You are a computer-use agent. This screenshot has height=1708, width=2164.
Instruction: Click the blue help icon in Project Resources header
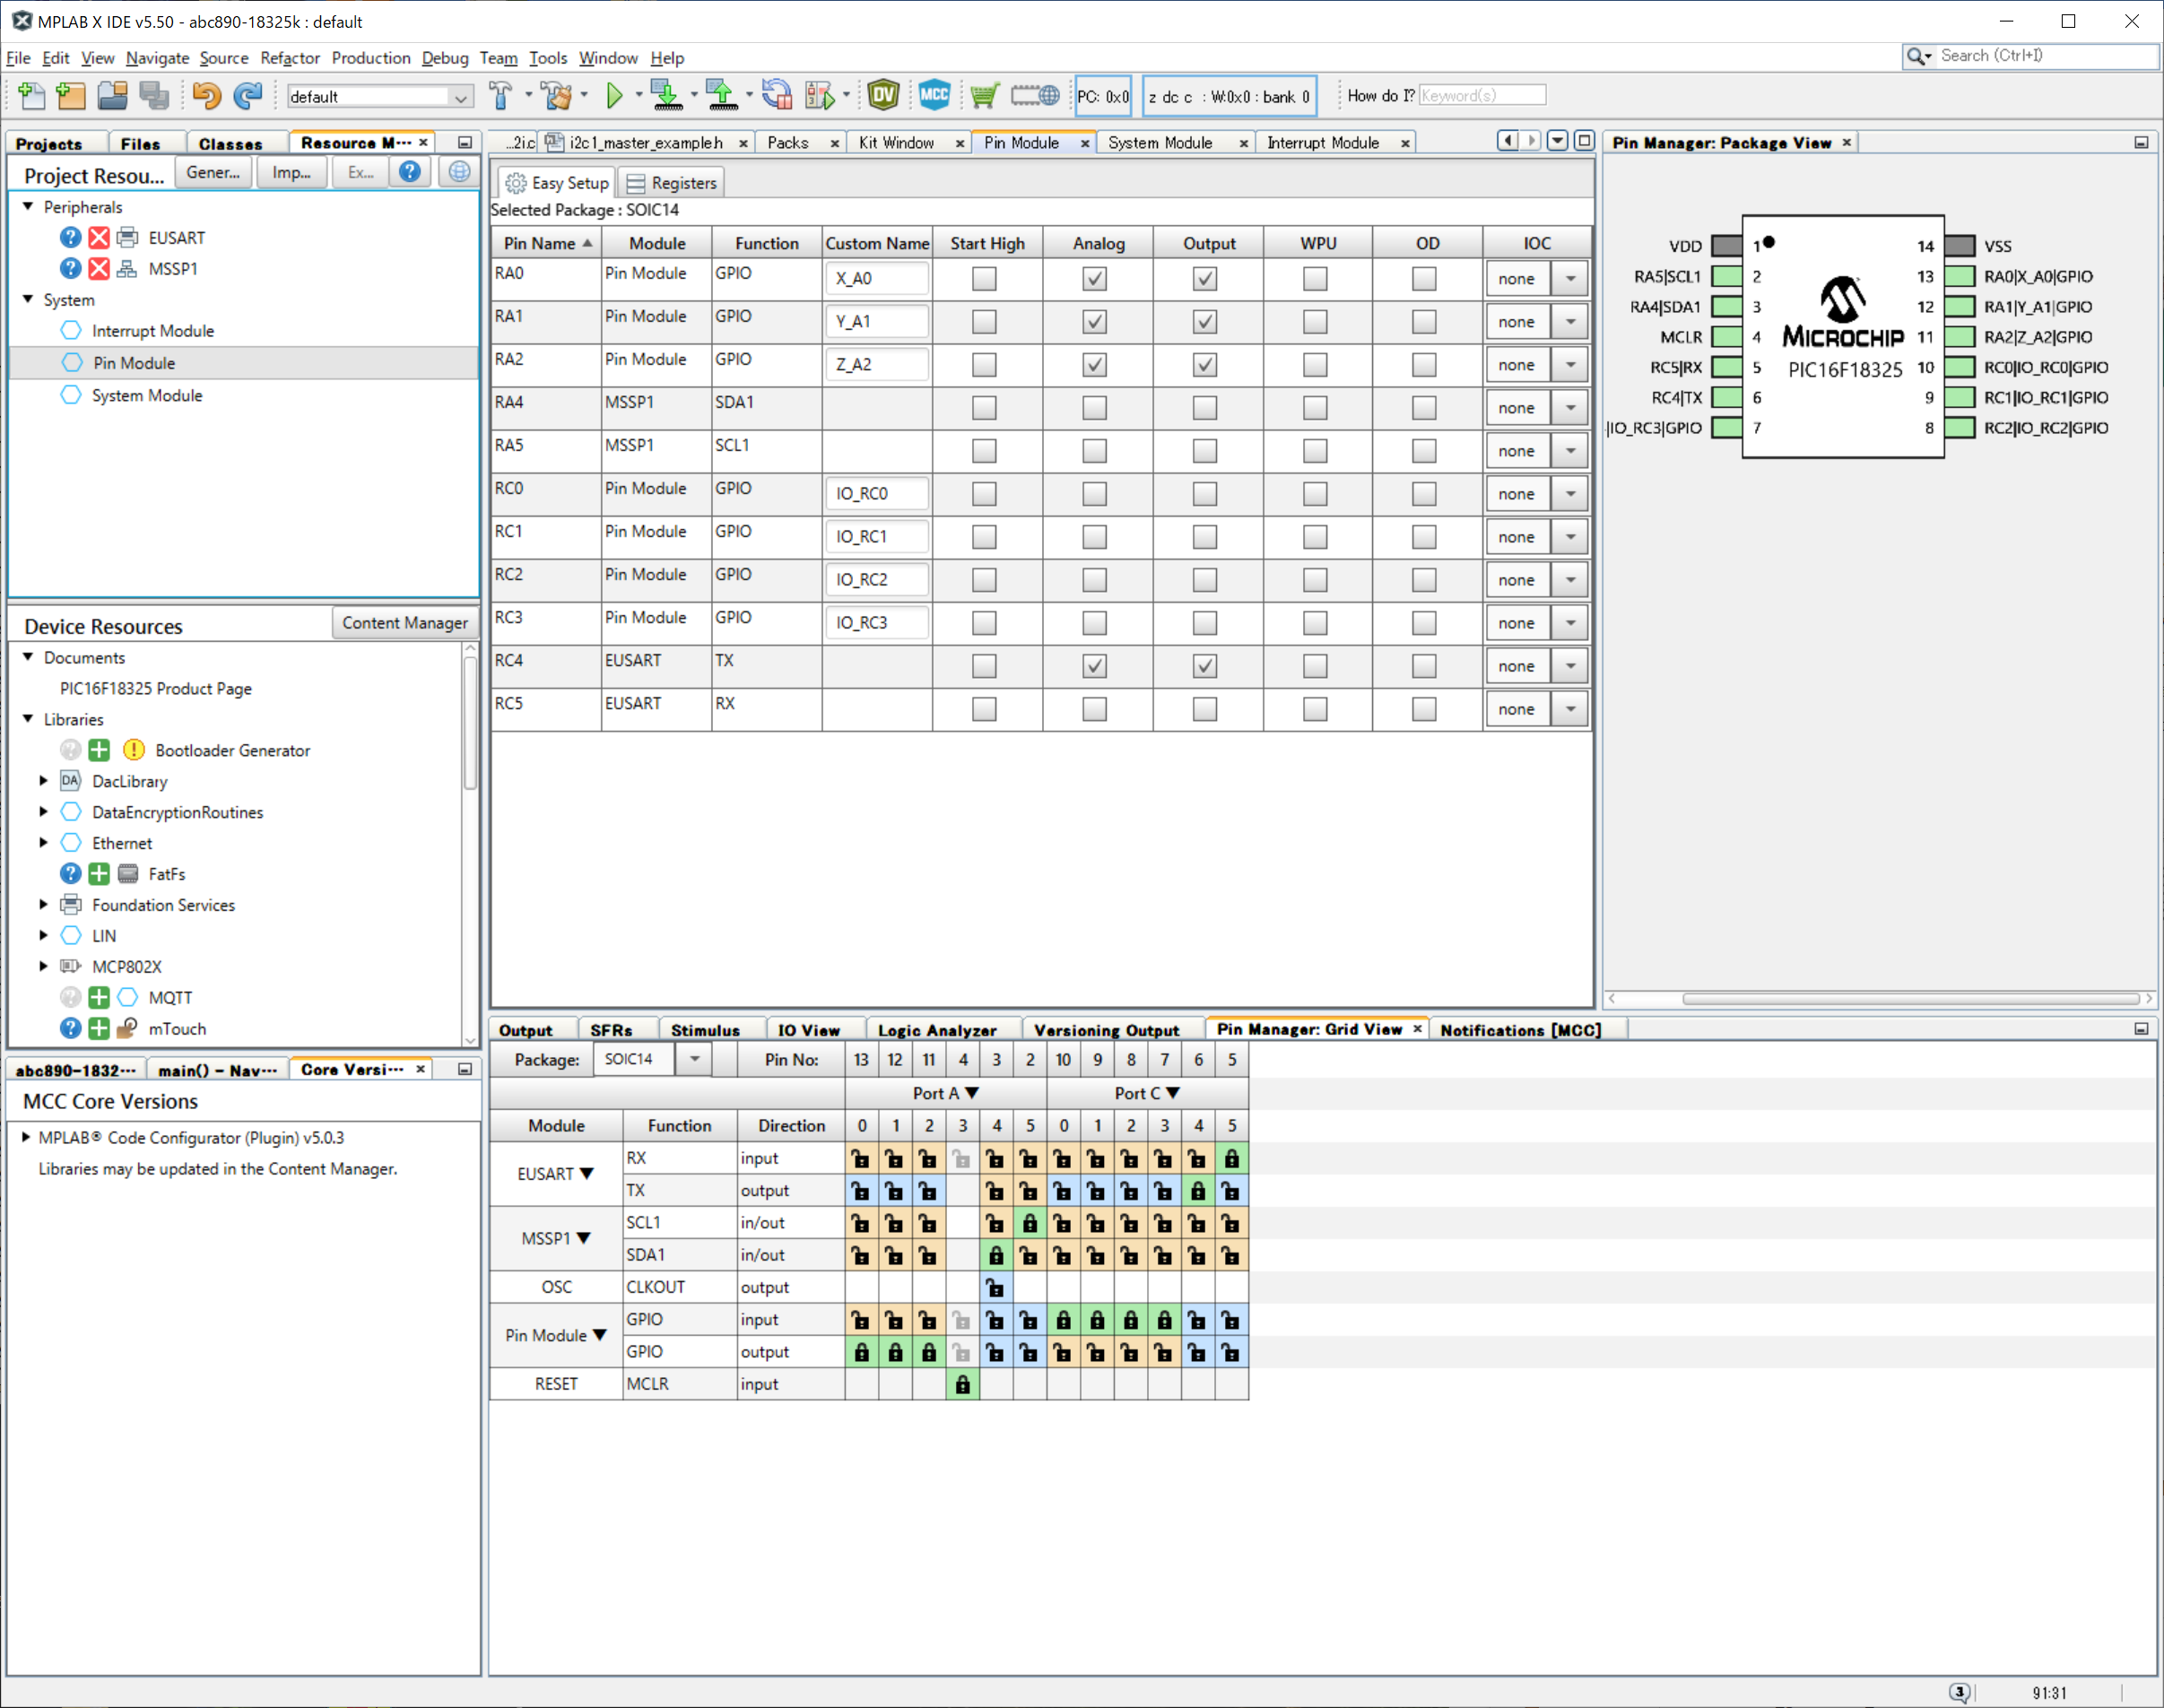(409, 172)
